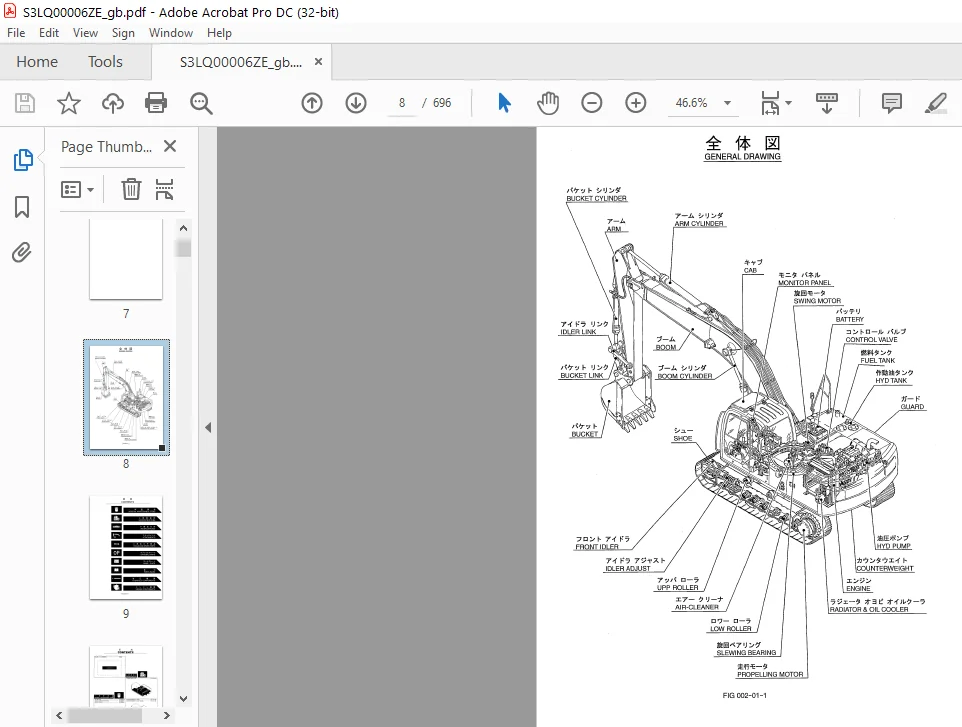Click thumbnail panel scroll down arrow

183,698
